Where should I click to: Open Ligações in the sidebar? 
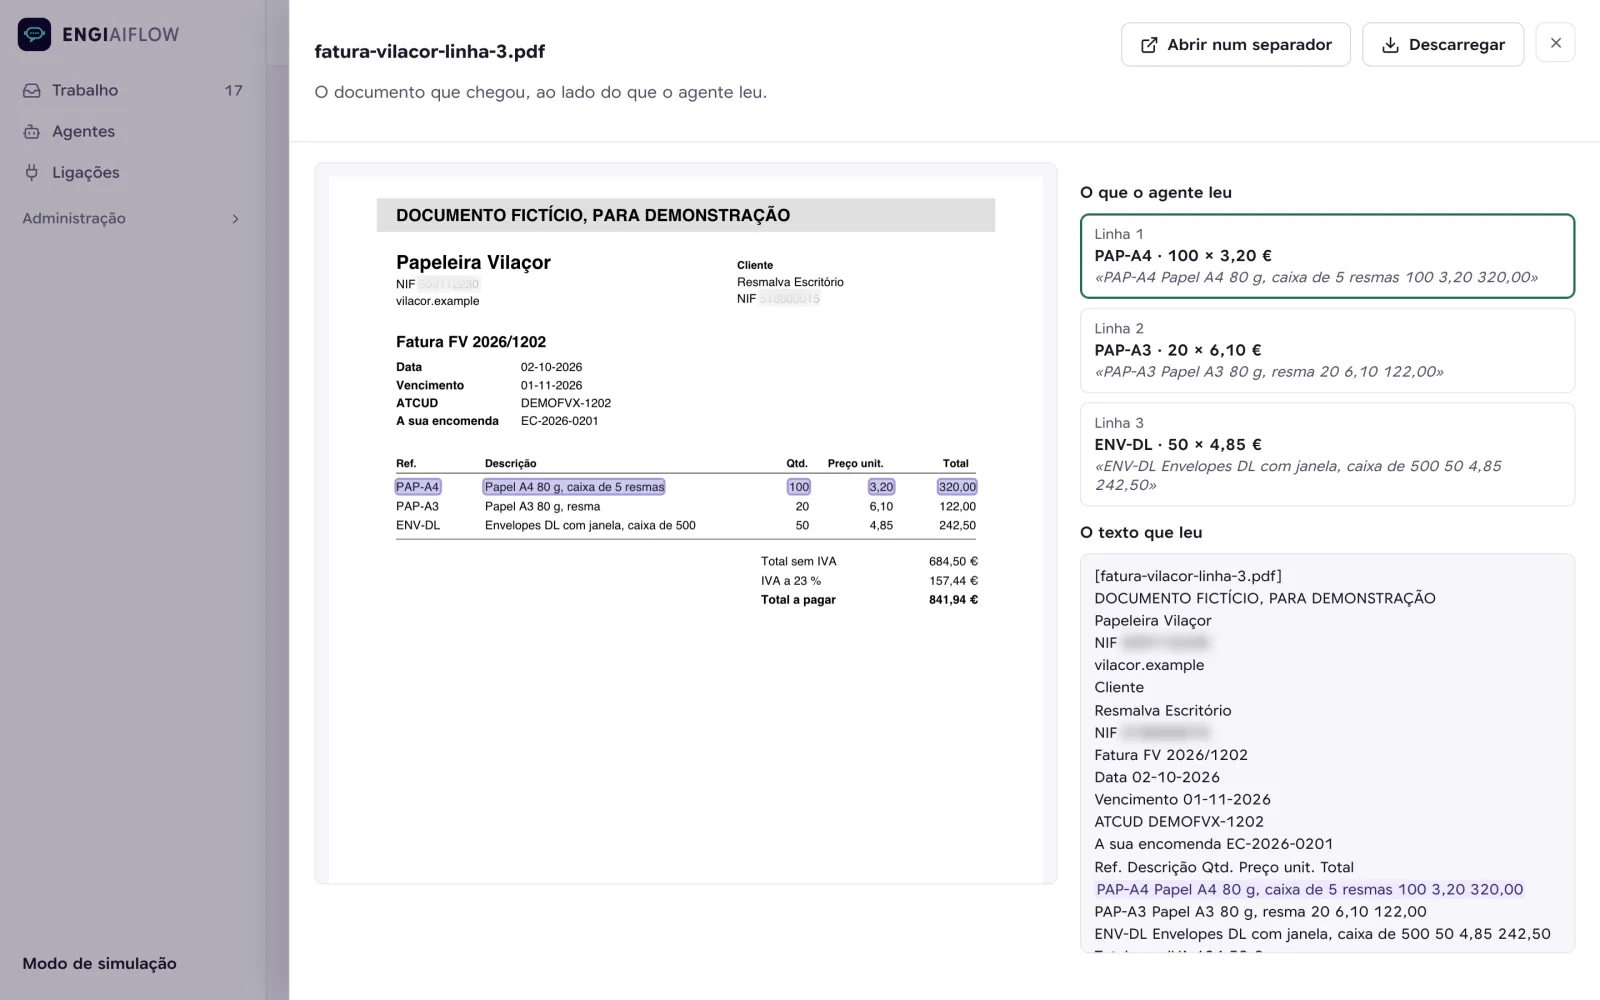click(x=133, y=172)
